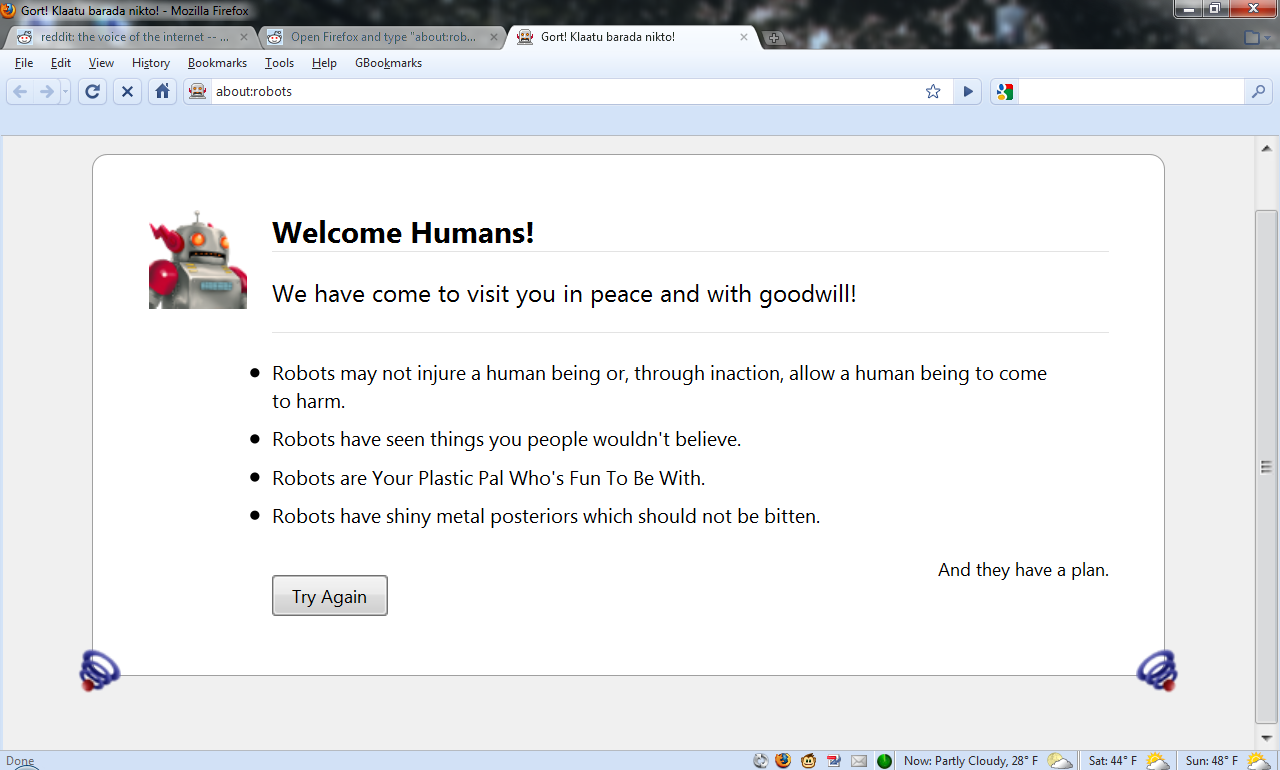
Task: Open the Greasemonkey monkey icon in status bar
Action: 808,761
